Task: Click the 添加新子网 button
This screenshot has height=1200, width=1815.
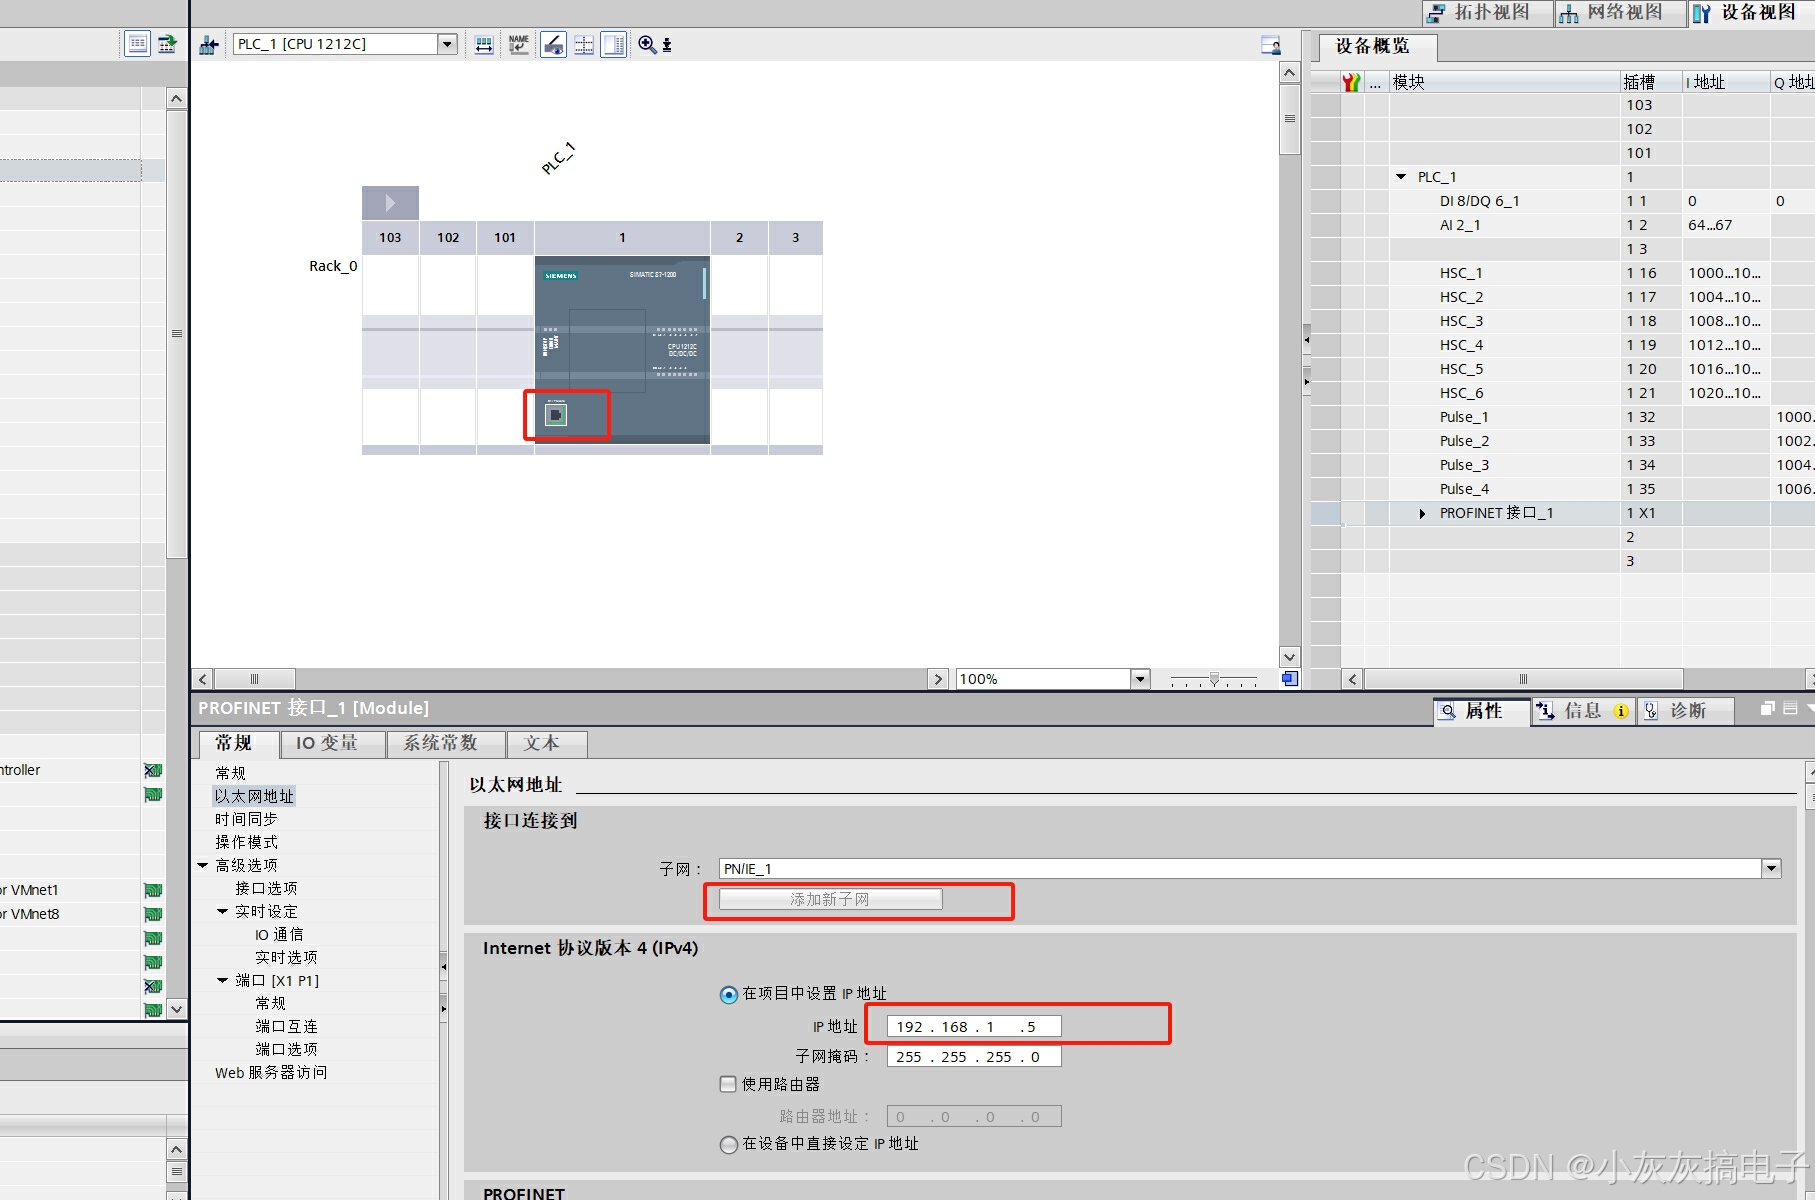Action: 830,900
